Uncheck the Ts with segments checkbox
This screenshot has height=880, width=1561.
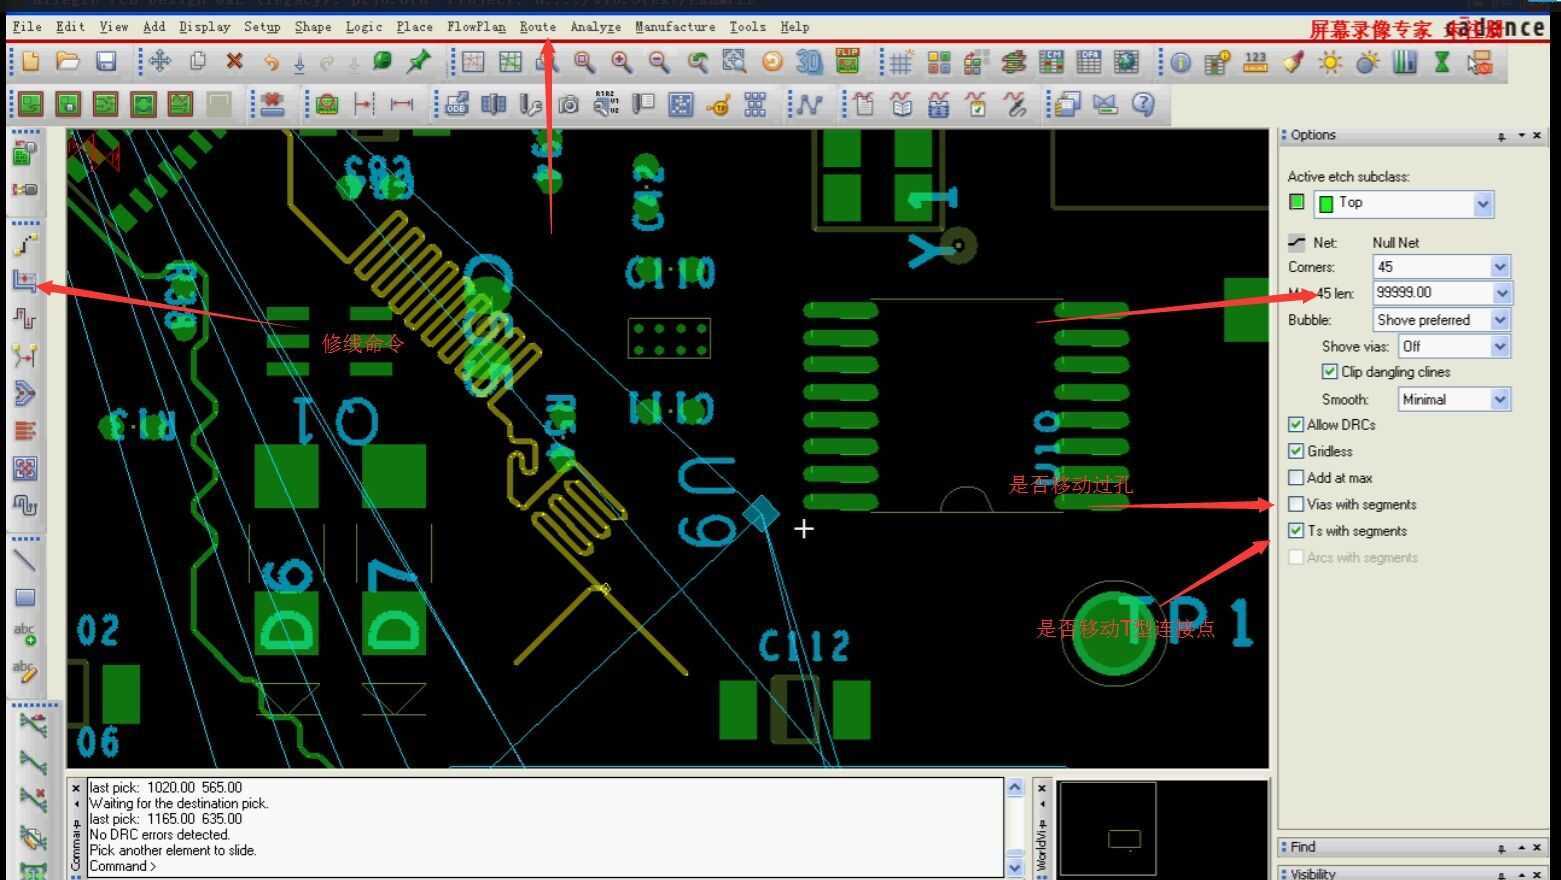(x=1296, y=531)
